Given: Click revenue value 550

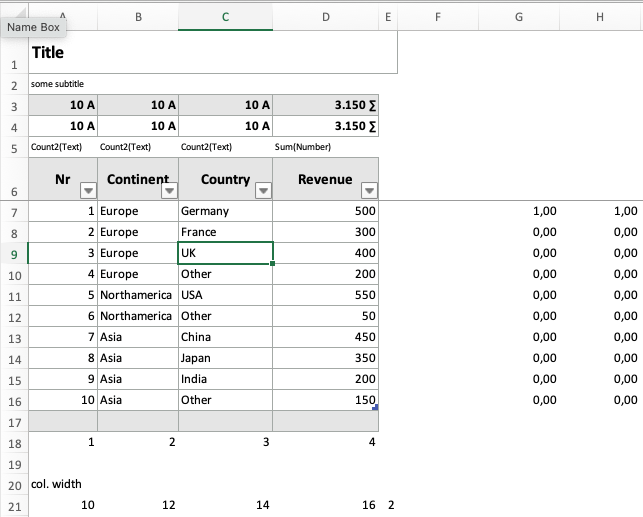Looking at the screenshot, I should point(326,295).
